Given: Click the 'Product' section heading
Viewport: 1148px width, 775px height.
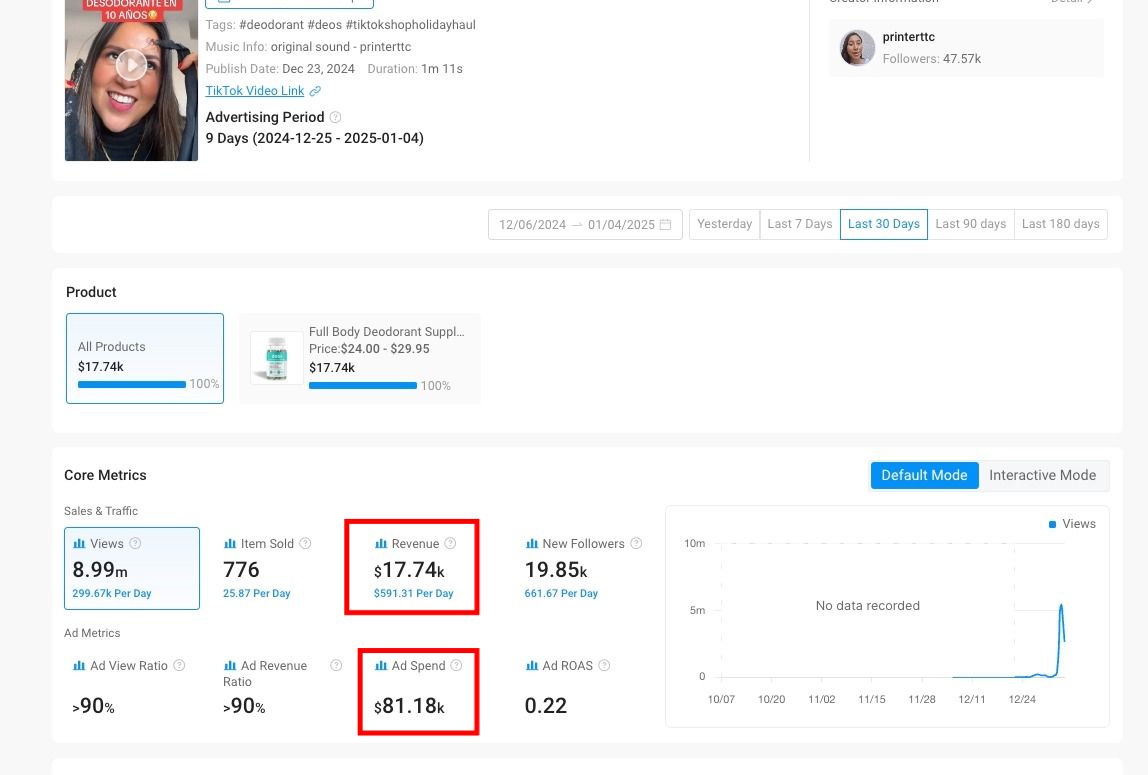Looking at the screenshot, I should pyautogui.click(x=92, y=293).
